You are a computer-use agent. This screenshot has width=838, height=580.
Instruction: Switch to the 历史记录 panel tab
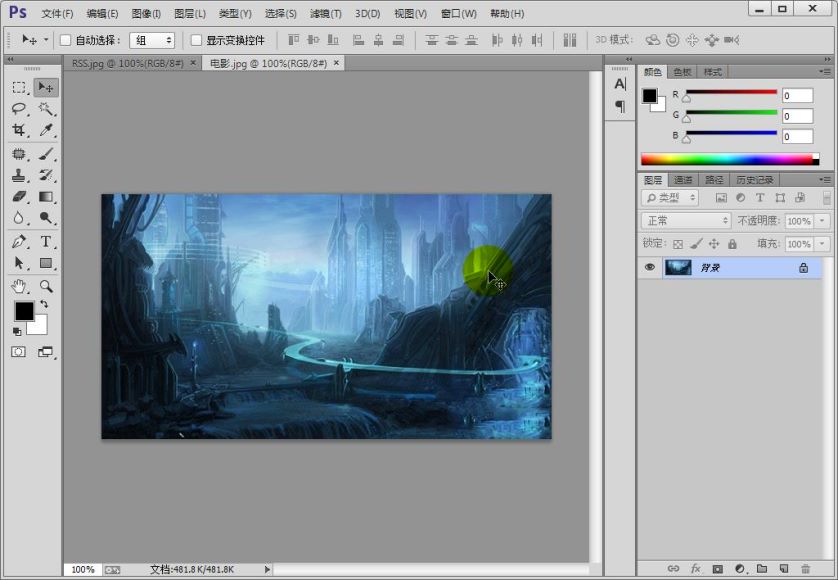click(755, 180)
